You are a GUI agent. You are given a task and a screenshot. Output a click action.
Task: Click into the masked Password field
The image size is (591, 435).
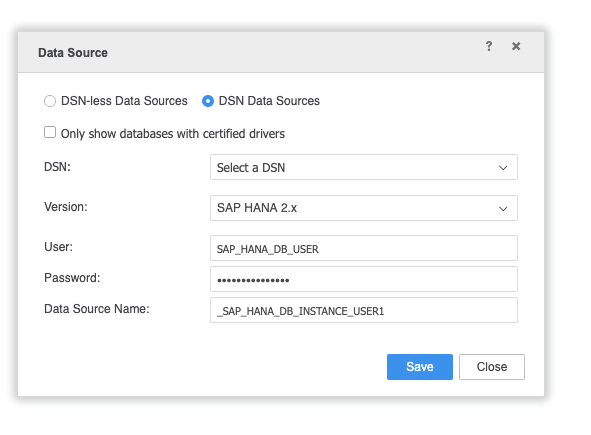click(x=364, y=279)
